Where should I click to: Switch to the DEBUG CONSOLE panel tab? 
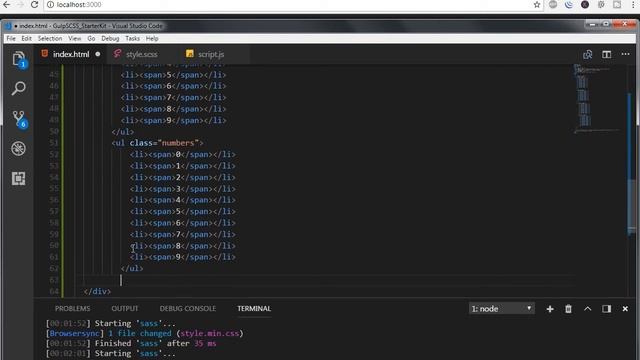[188, 309]
